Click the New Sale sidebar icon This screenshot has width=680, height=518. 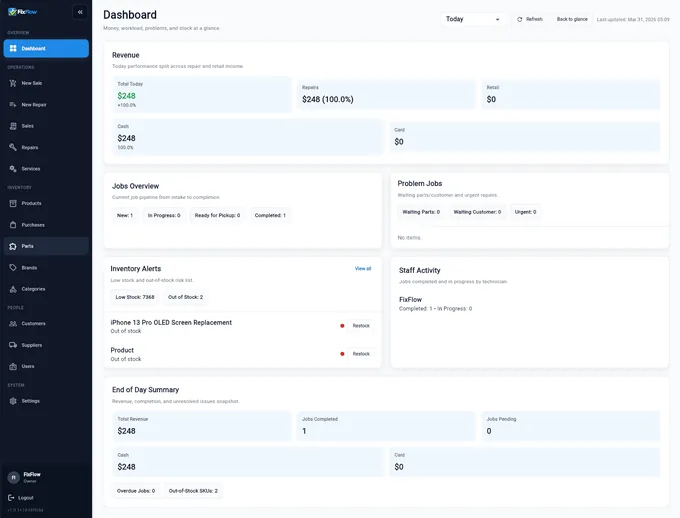tap(13, 83)
